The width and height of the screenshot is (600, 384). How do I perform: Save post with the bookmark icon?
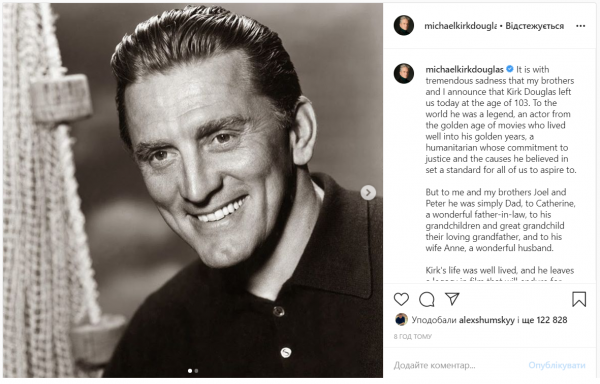pos(579,299)
